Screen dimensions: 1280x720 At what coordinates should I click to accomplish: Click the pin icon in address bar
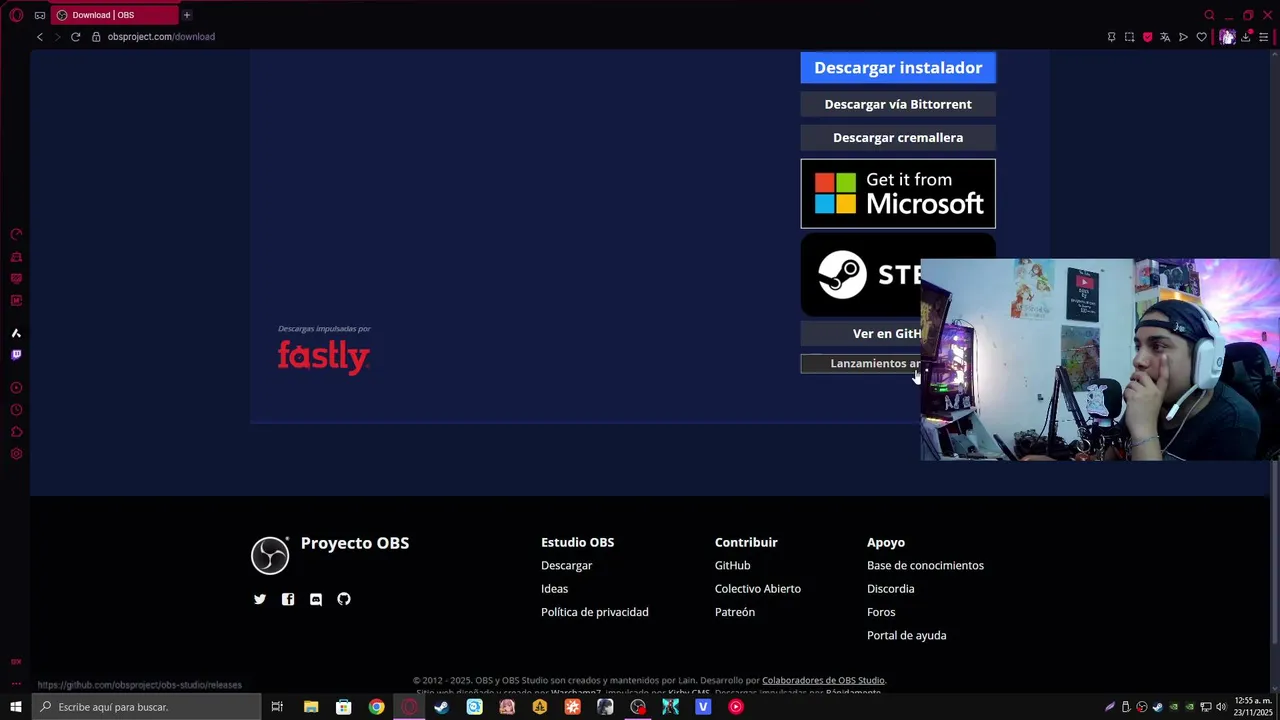1111,37
